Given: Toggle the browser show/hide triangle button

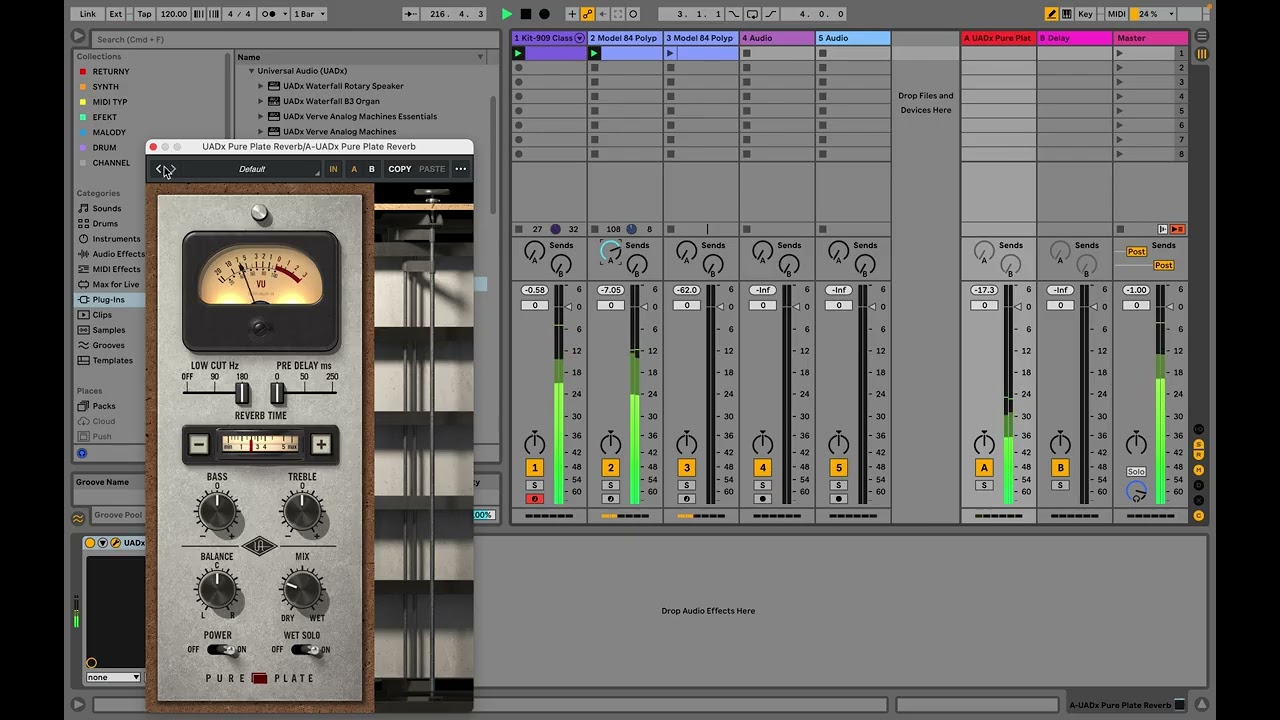Looking at the screenshot, I should tap(78, 37).
